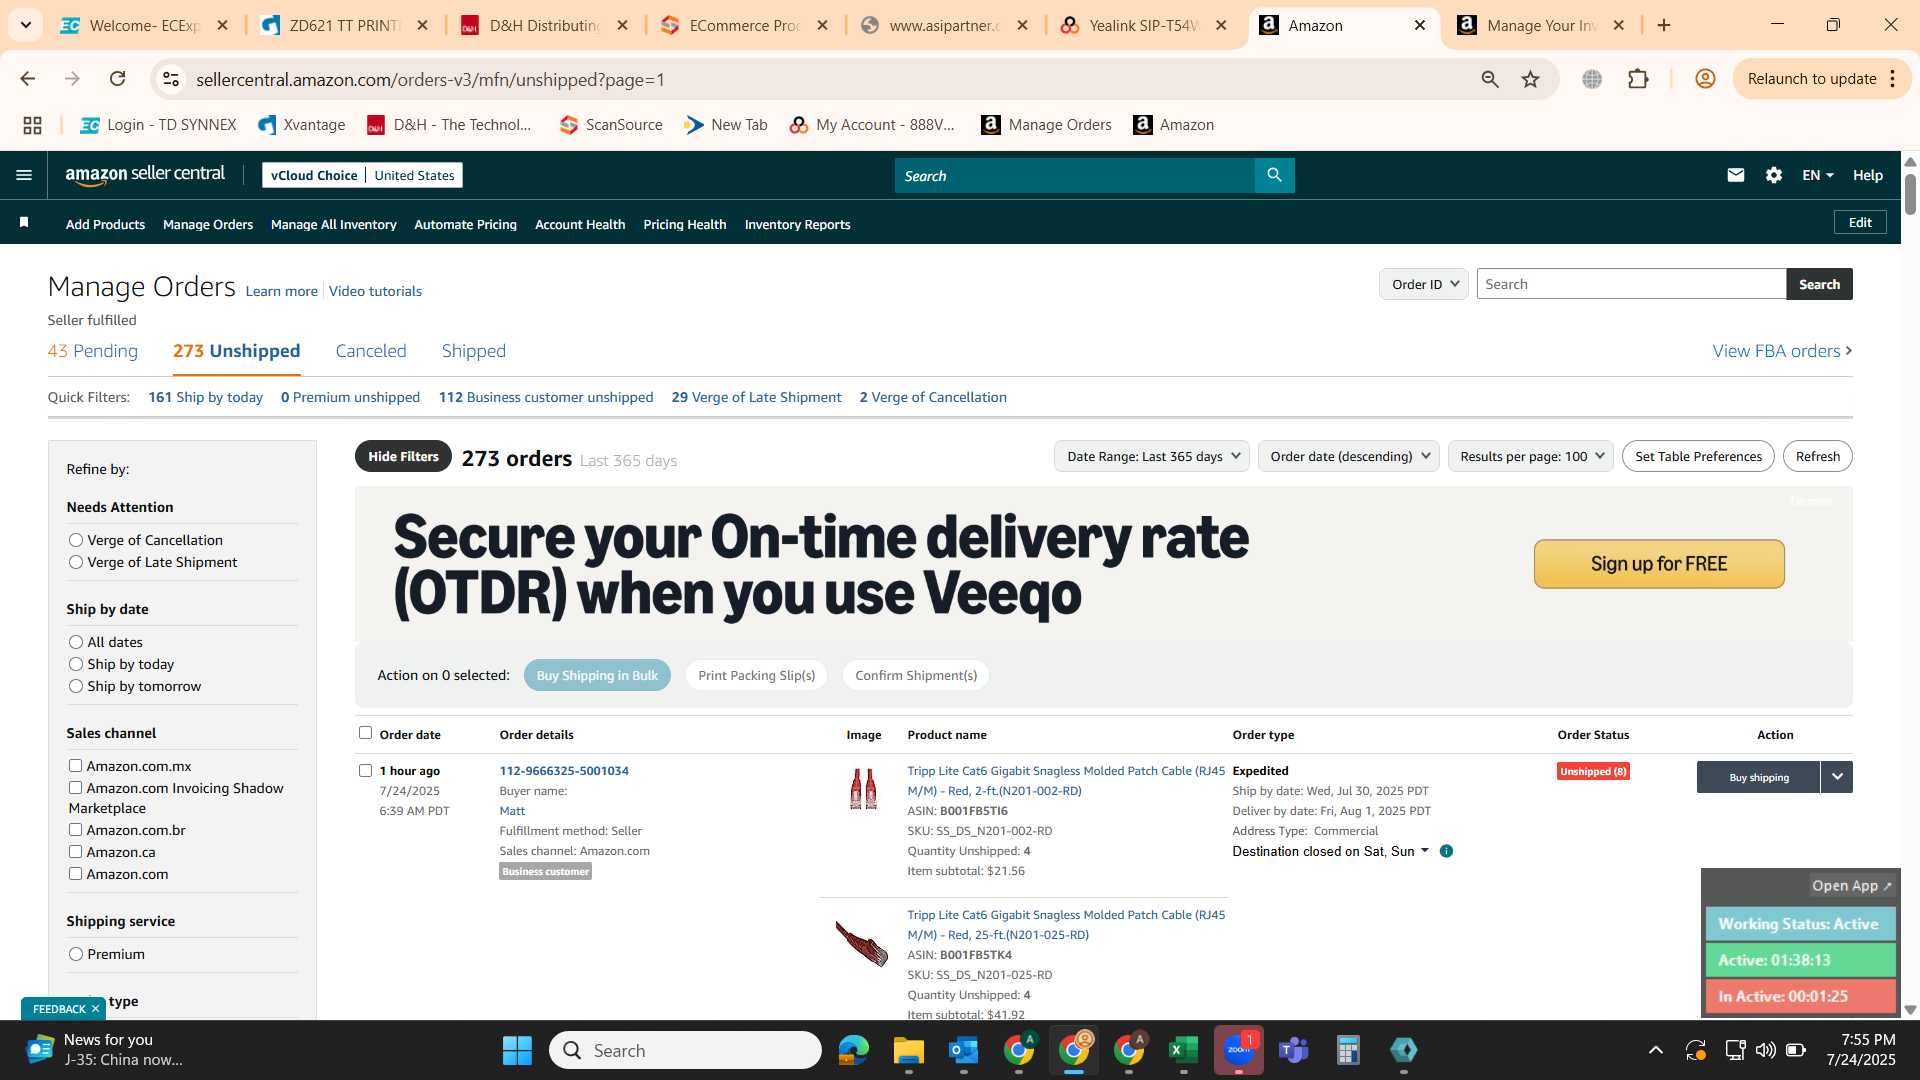Open the Order ID search type dropdown
The image size is (1920, 1080).
coord(1424,284)
